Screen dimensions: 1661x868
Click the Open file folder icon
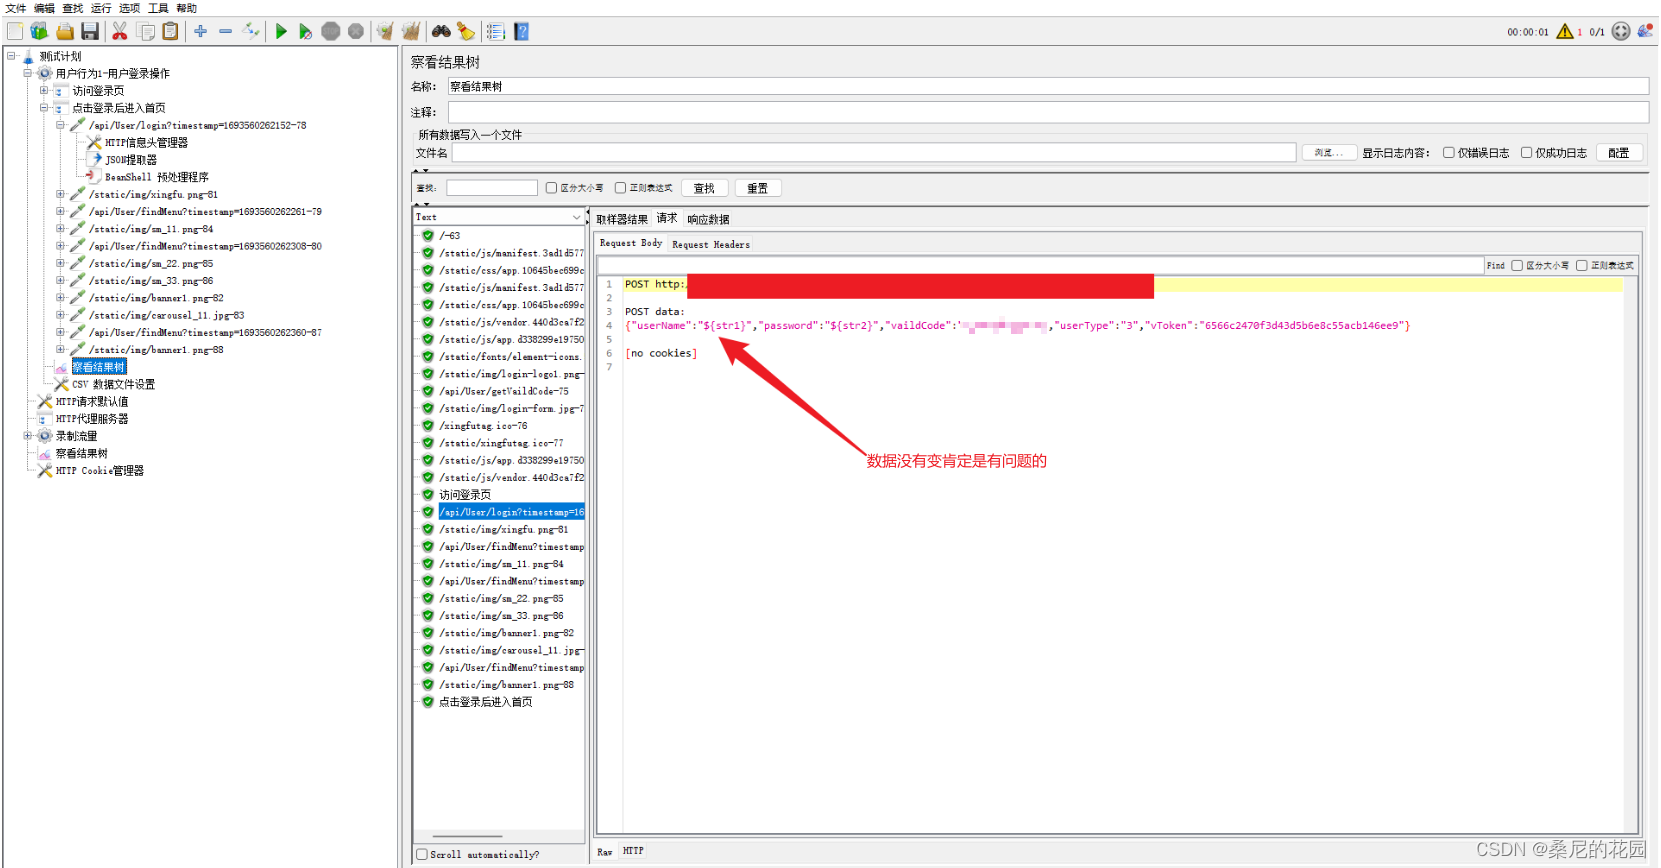pyautogui.click(x=65, y=32)
